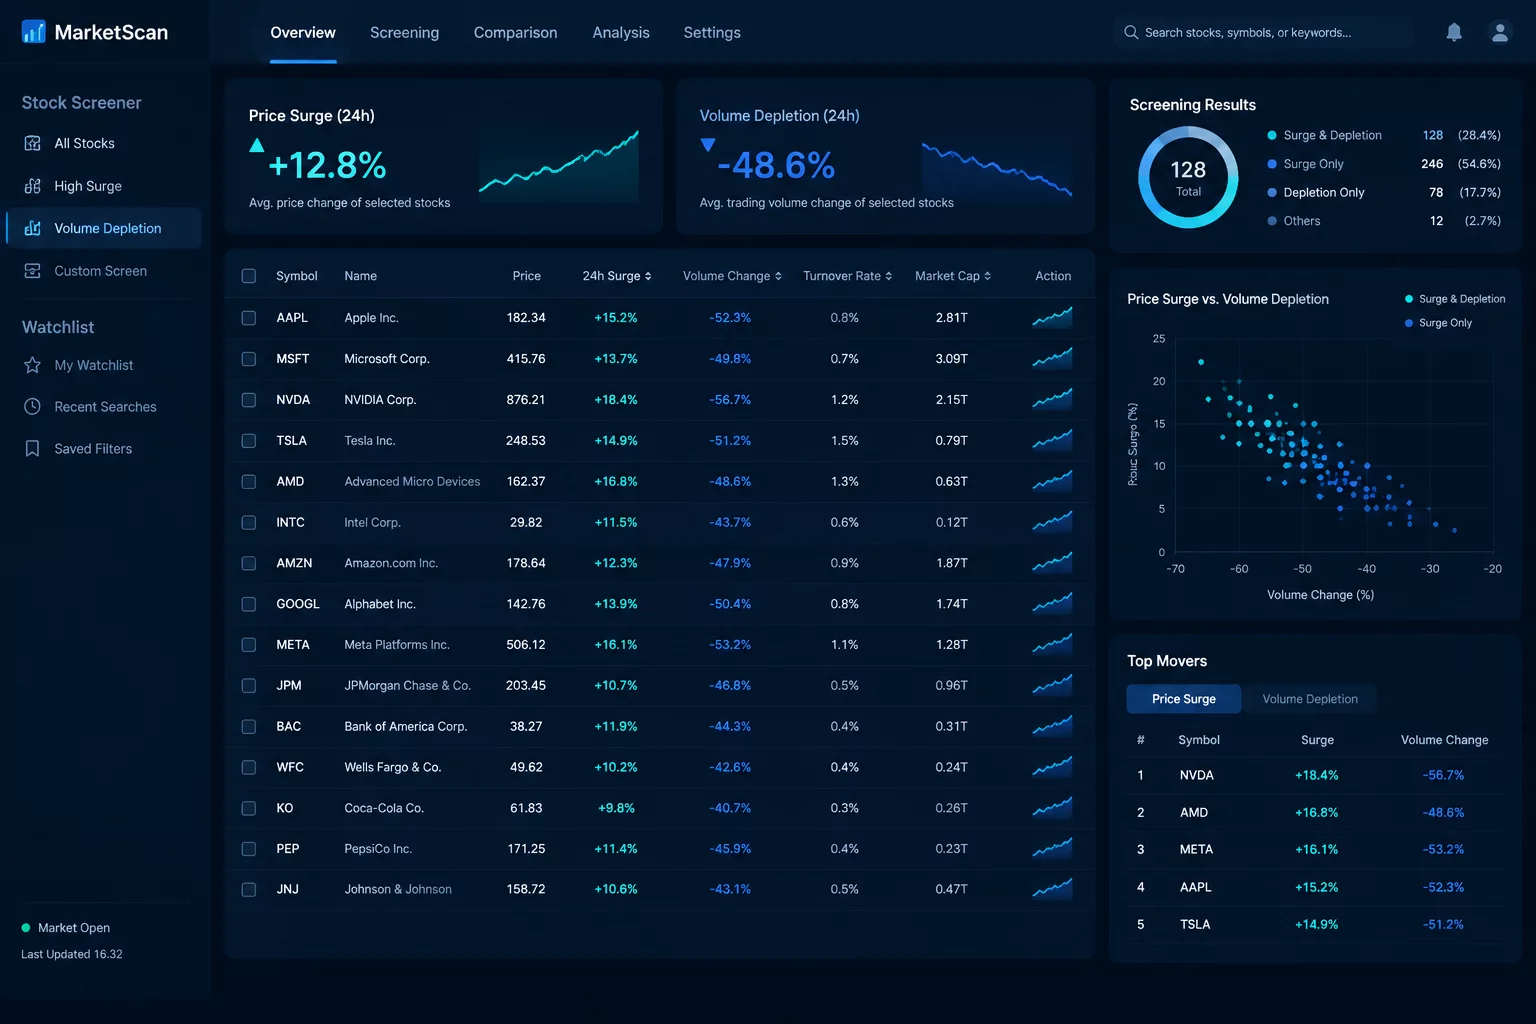Select the Price Surge Top Movers tab
Screen dimensions: 1536x1024
tap(1184, 699)
